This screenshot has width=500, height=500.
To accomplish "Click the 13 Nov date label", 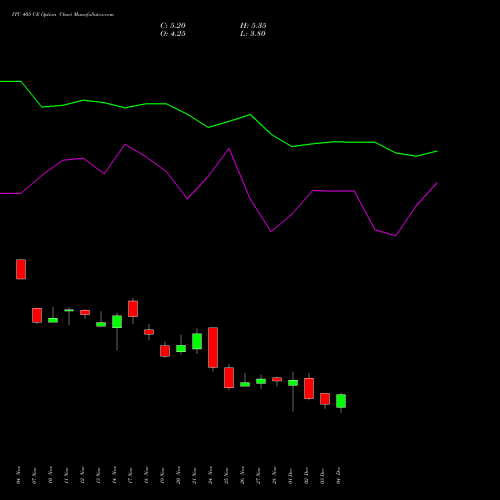I will click(x=98, y=475).
